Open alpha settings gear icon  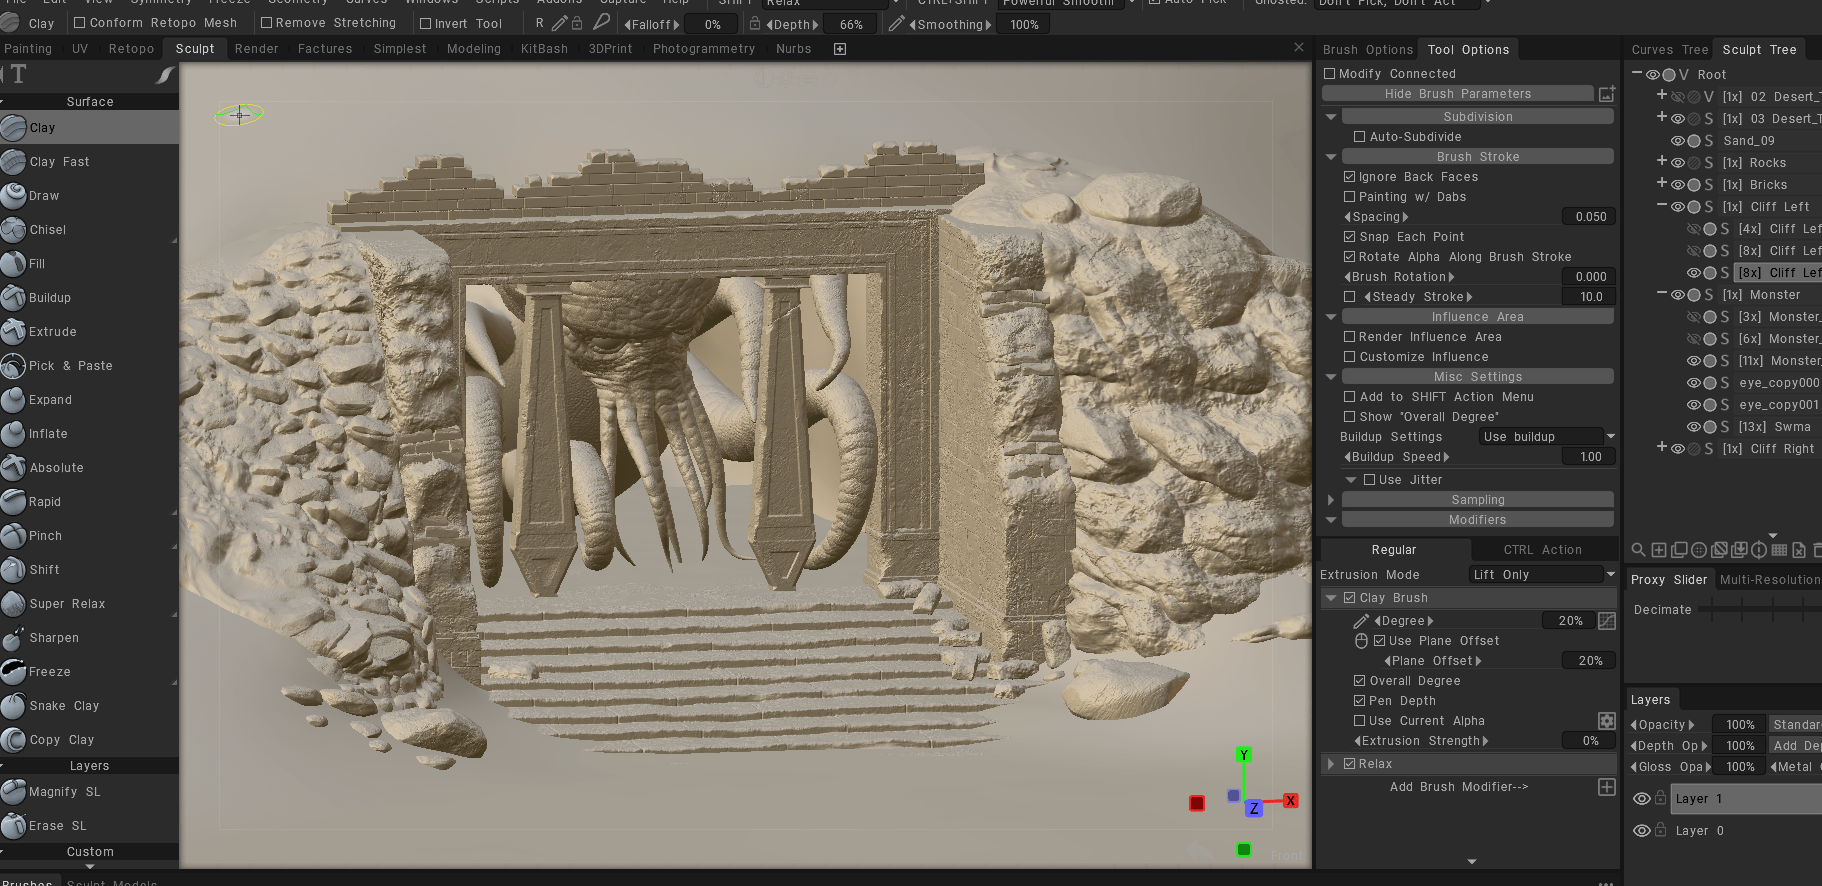[1606, 721]
